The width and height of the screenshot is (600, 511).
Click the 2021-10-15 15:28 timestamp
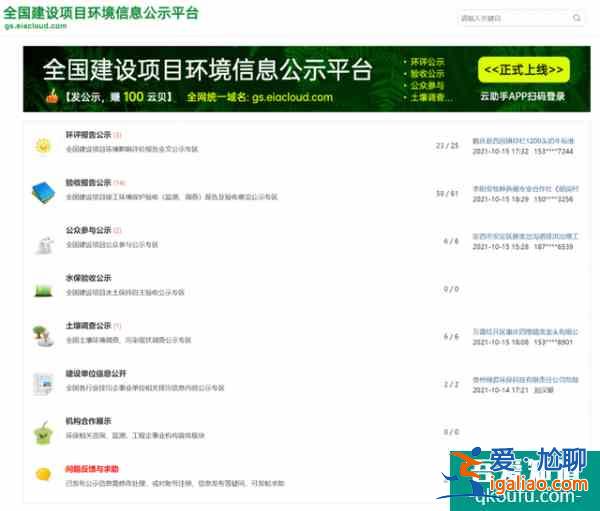[x=500, y=247]
